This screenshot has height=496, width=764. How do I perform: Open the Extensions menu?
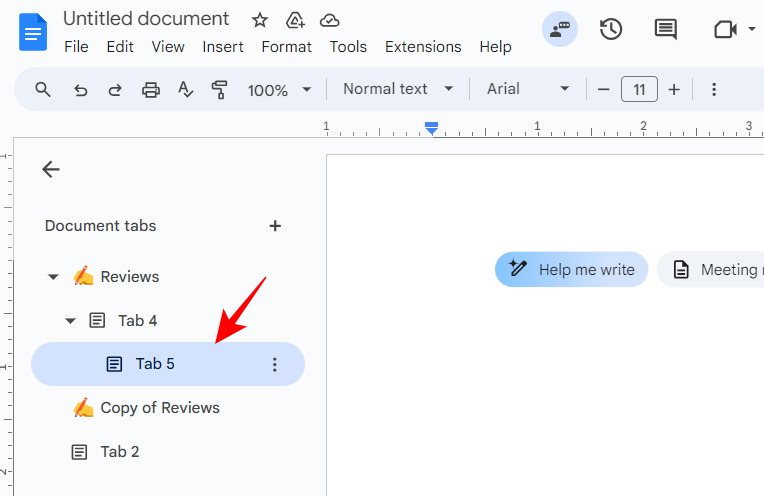(423, 47)
